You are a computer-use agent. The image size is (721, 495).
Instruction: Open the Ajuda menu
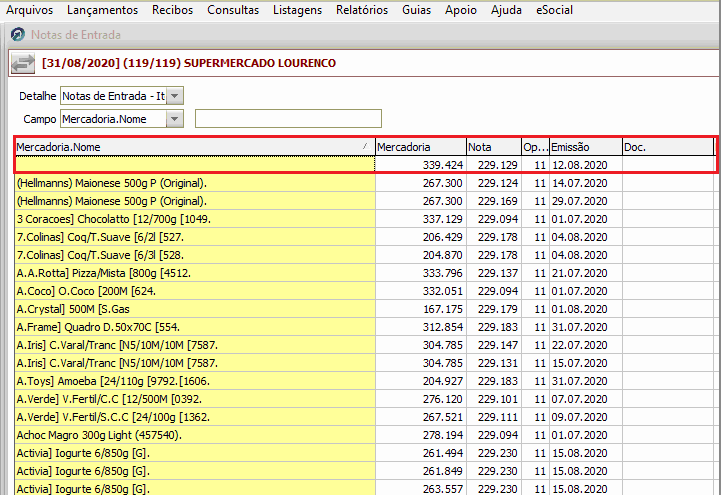pyautogui.click(x=506, y=10)
